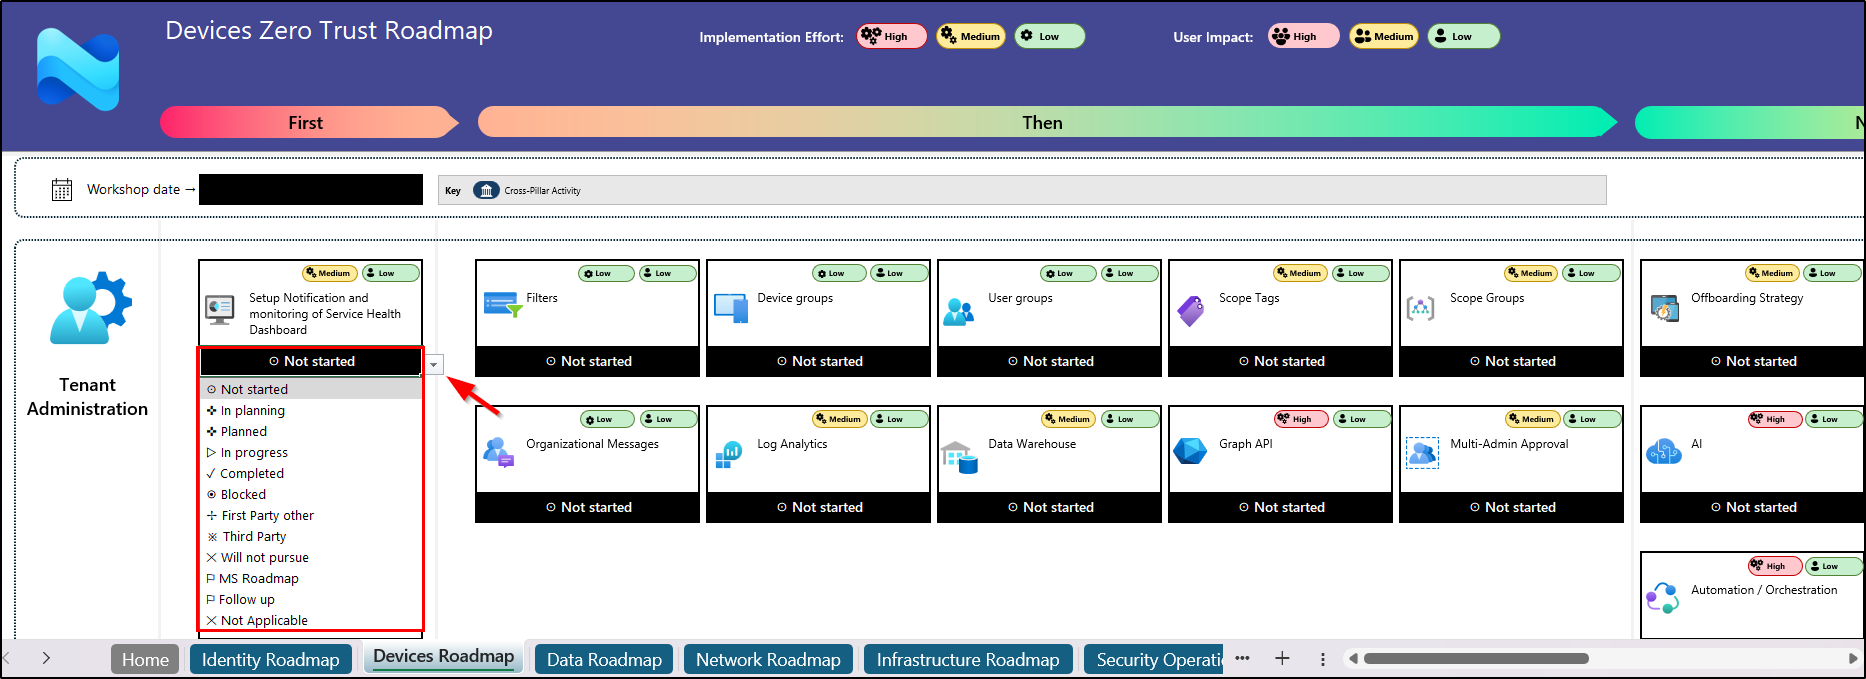Click the AI cloud icon
The width and height of the screenshot is (1866, 679).
tap(1664, 452)
